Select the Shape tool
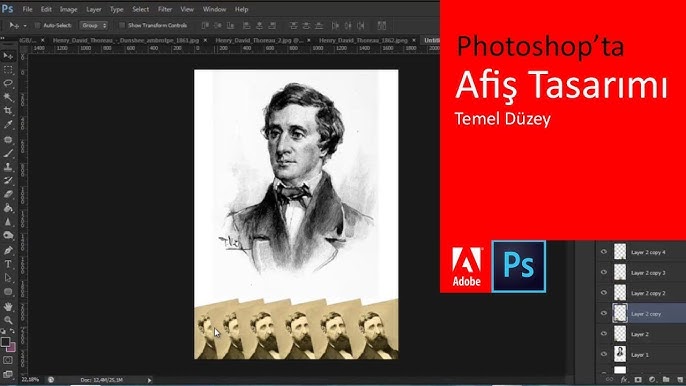This screenshot has height=386, width=686. click(x=8, y=291)
